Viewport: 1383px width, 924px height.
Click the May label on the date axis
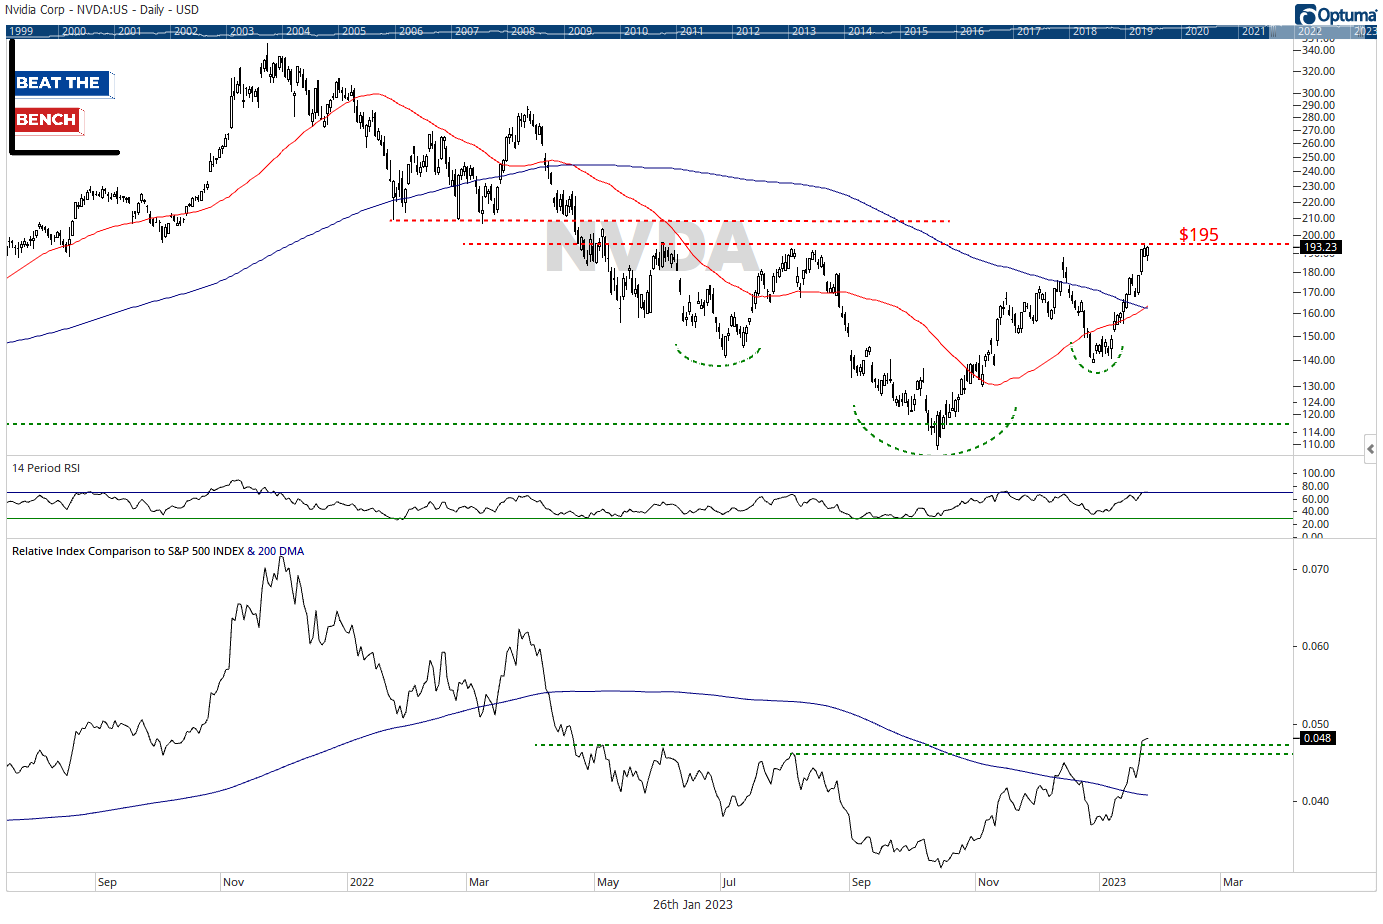[608, 882]
